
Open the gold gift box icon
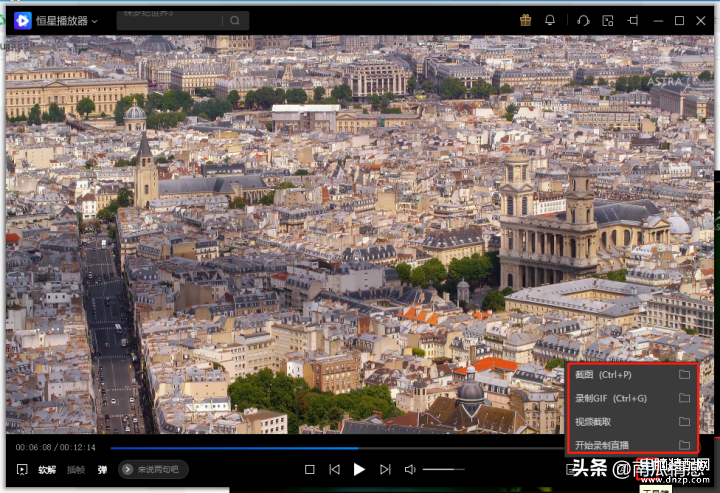coord(525,20)
